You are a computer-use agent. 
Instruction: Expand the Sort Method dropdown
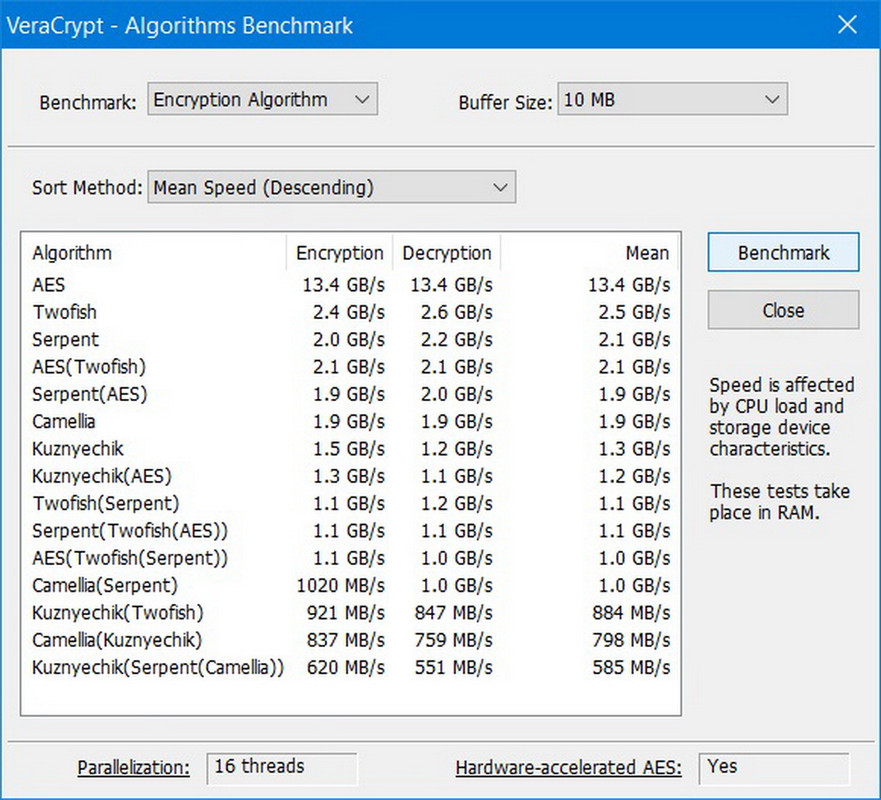tap(331, 187)
